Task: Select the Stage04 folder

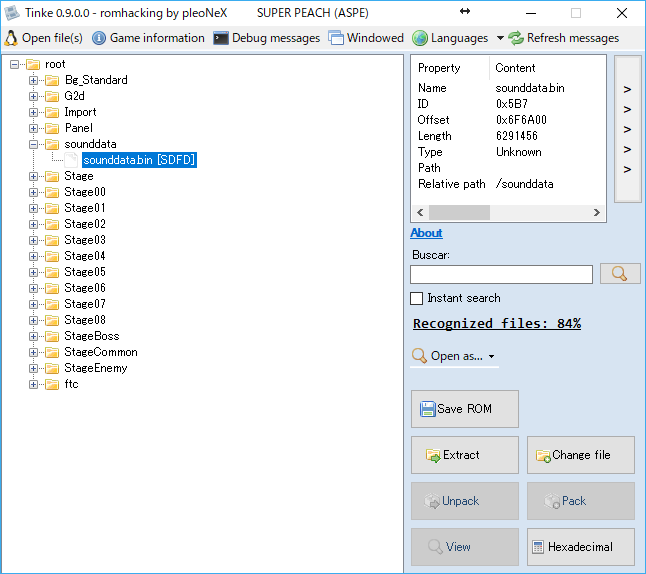Action: tap(85, 256)
